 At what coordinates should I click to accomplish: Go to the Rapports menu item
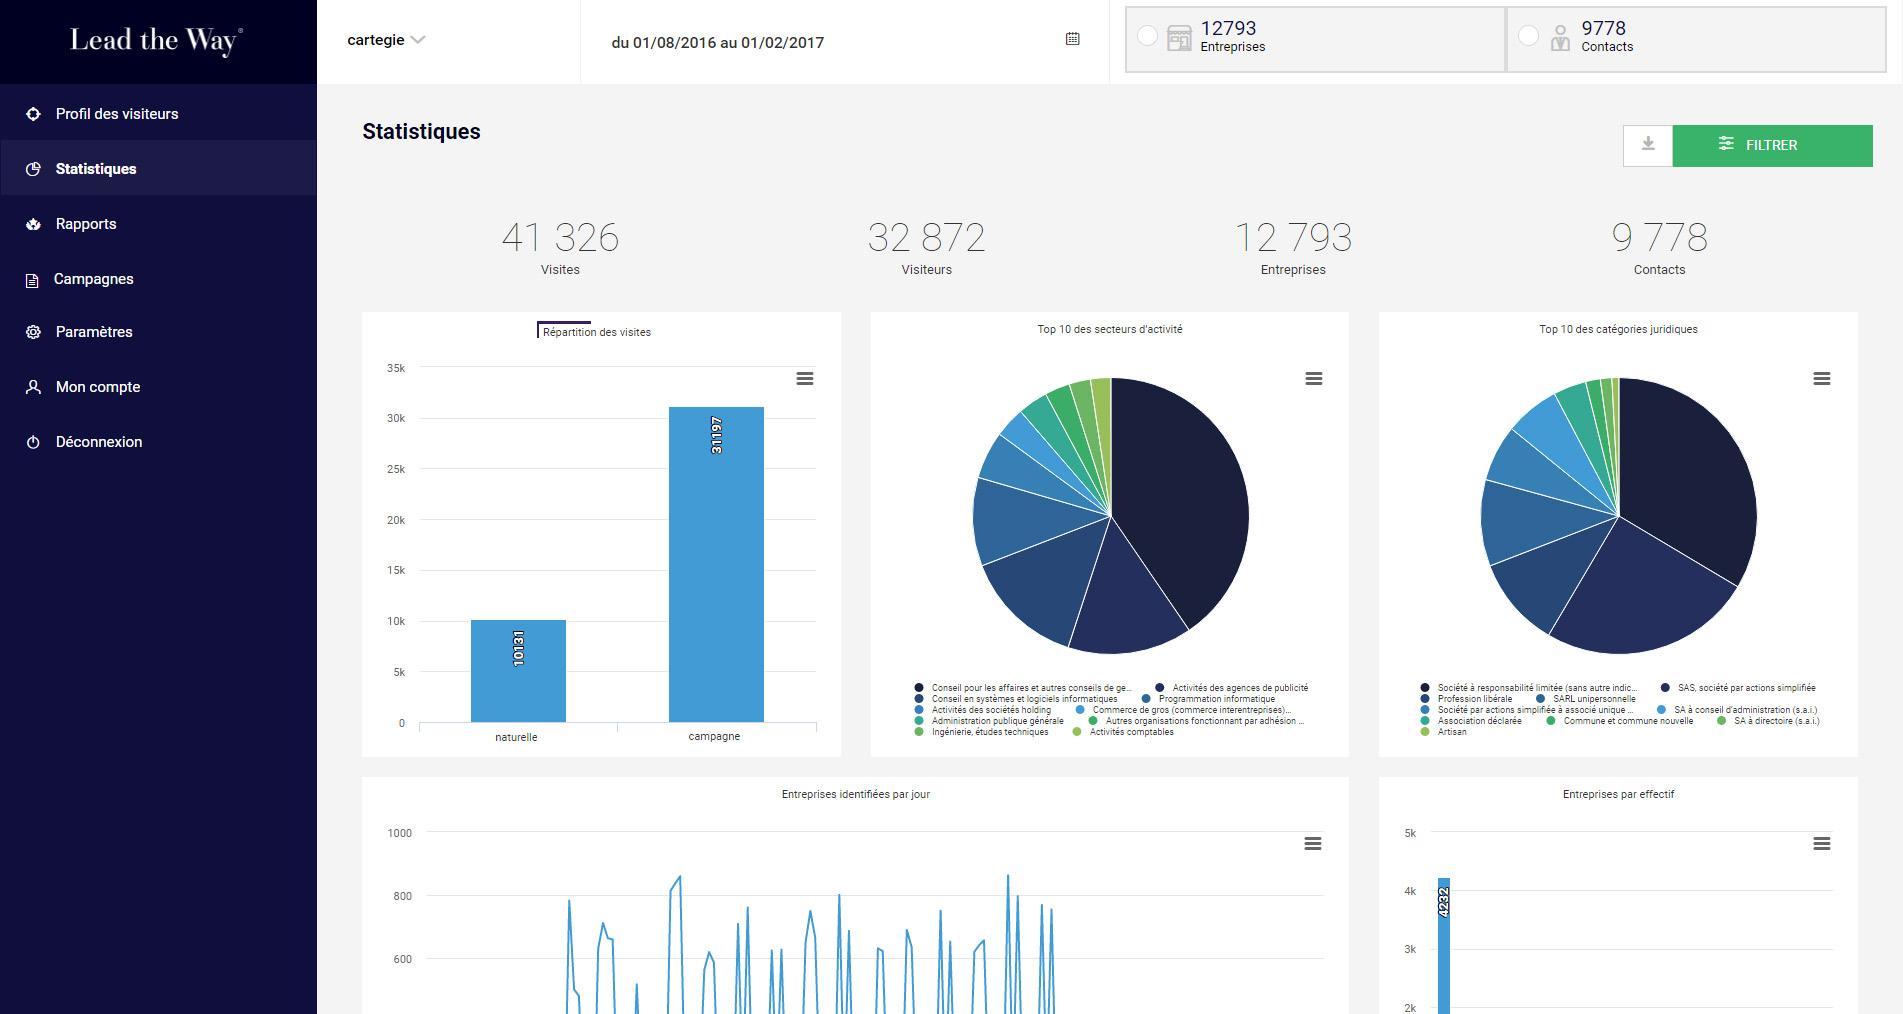click(x=158, y=224)
